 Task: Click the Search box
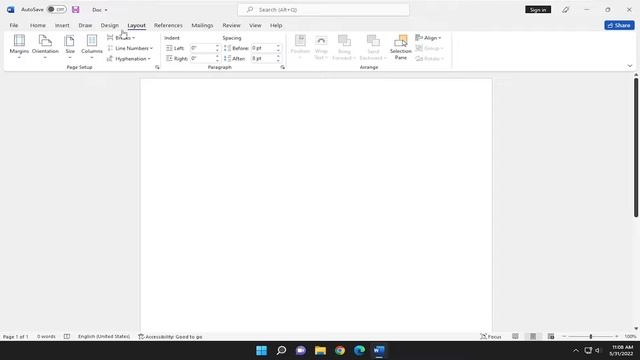click(324, 9)
